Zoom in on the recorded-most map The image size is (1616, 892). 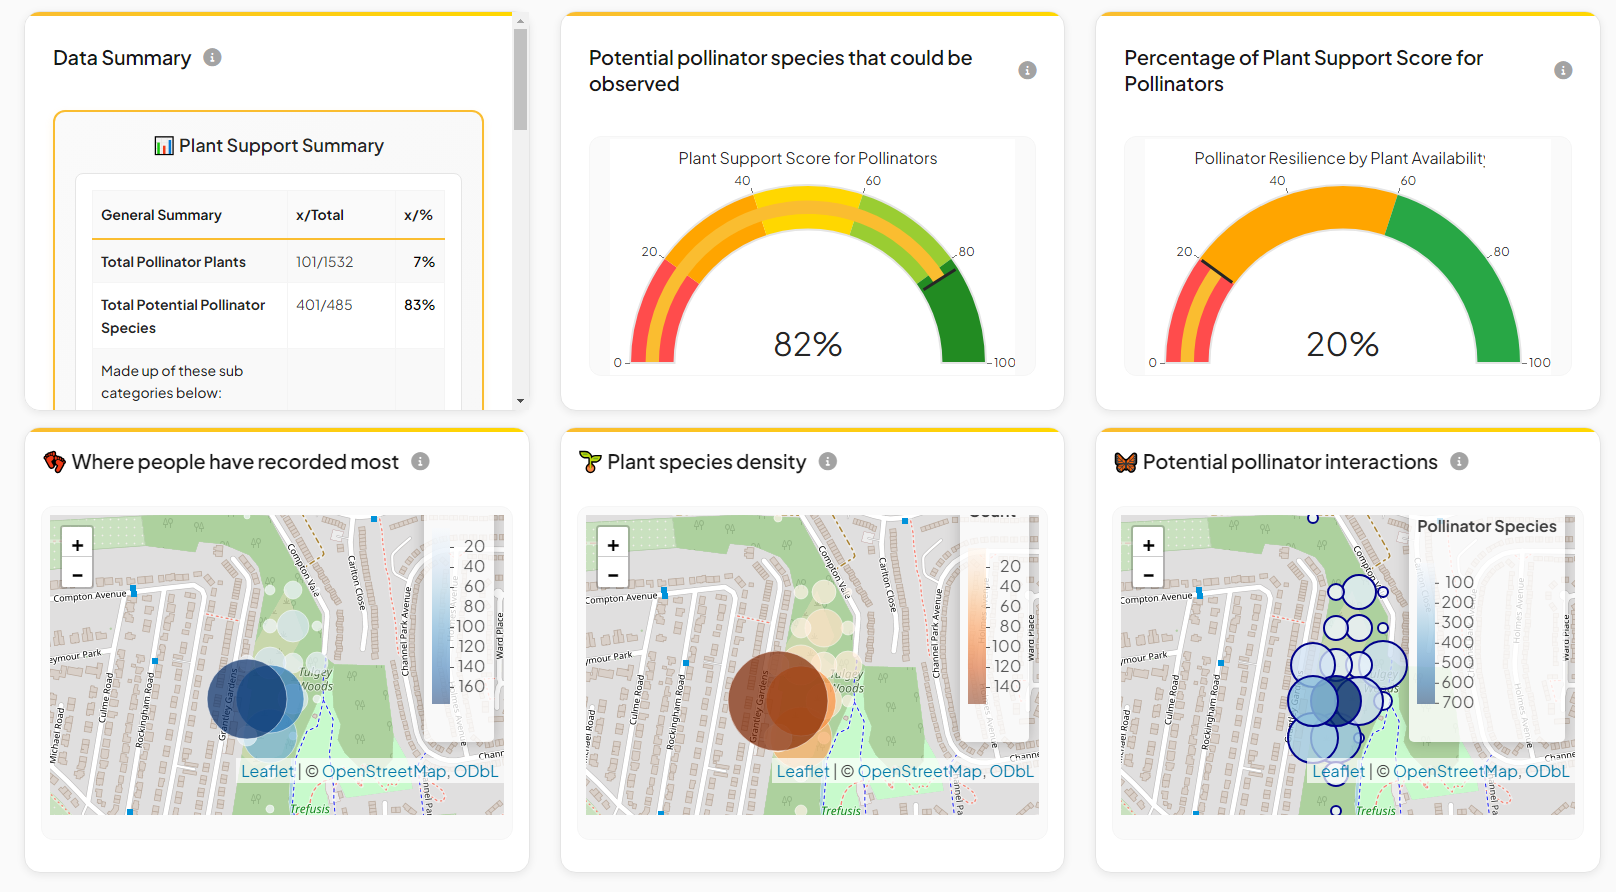pos(77,544)
